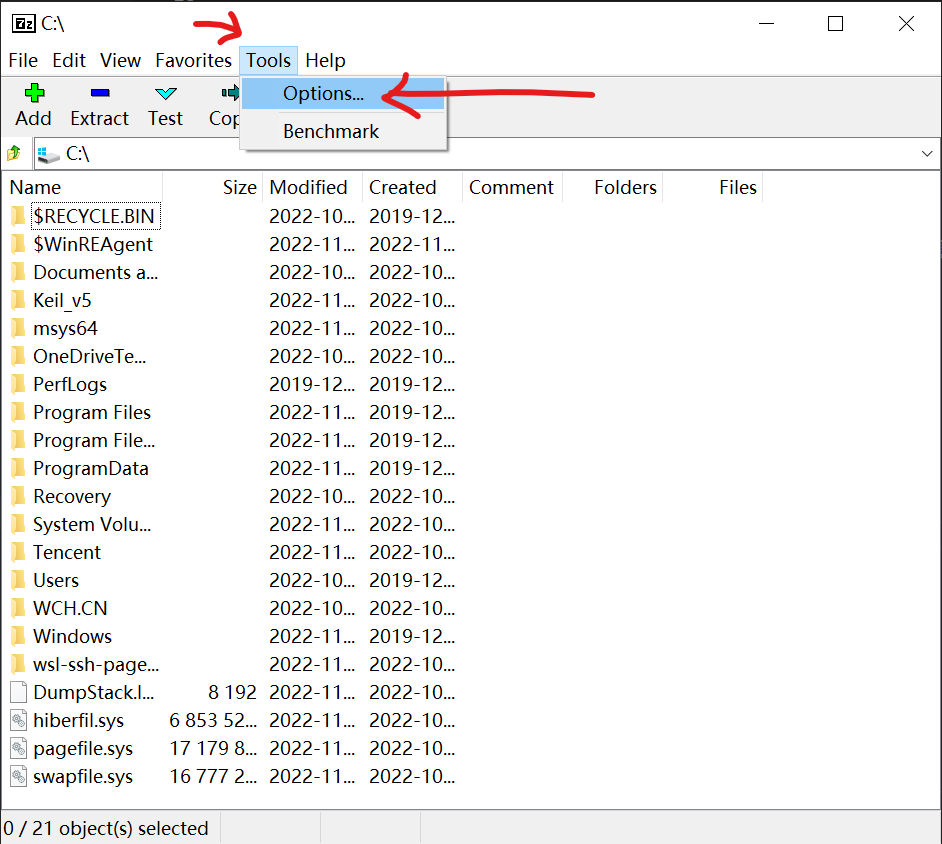Click the DumpStack log file icon
Screen dimensions: 942x844
18,692
